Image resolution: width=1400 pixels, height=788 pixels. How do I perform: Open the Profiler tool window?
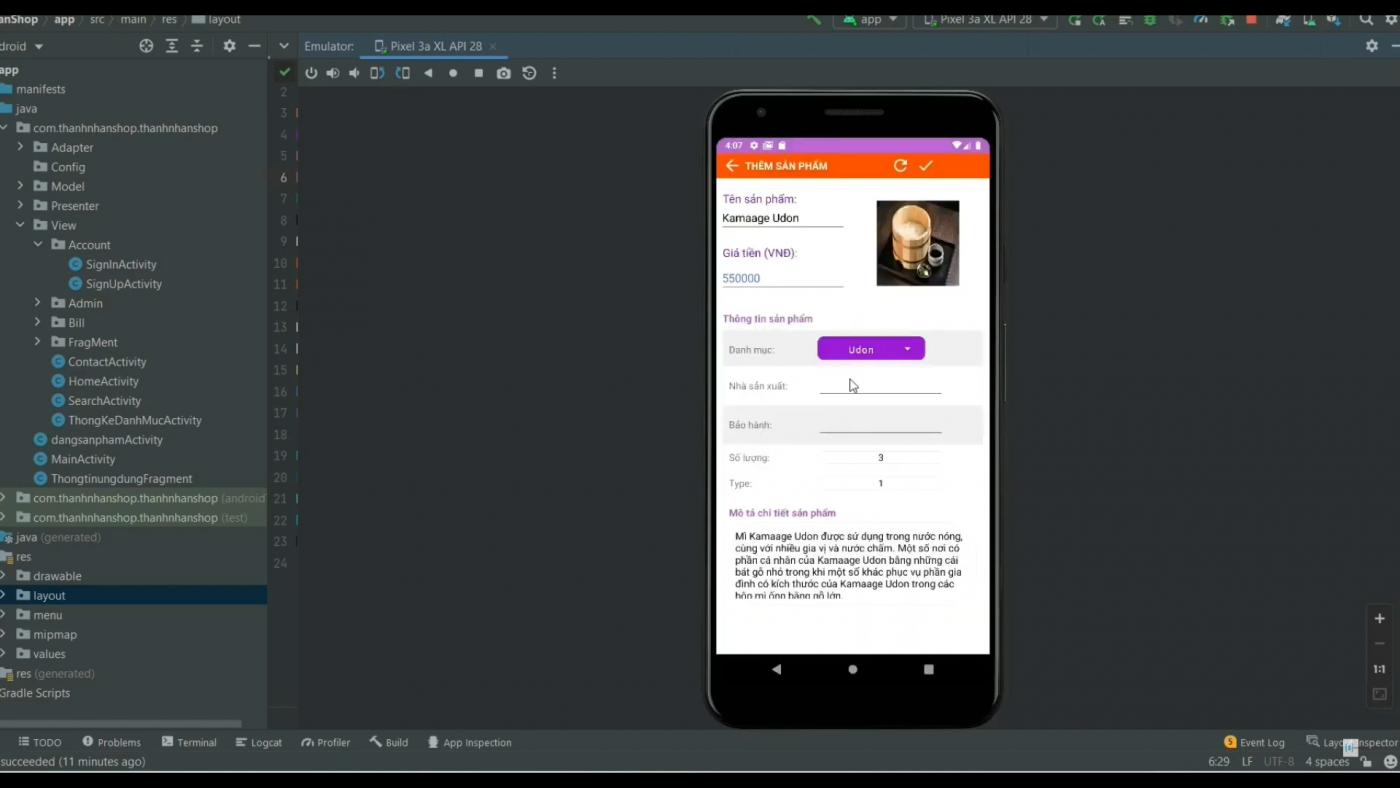click(326, 742)
